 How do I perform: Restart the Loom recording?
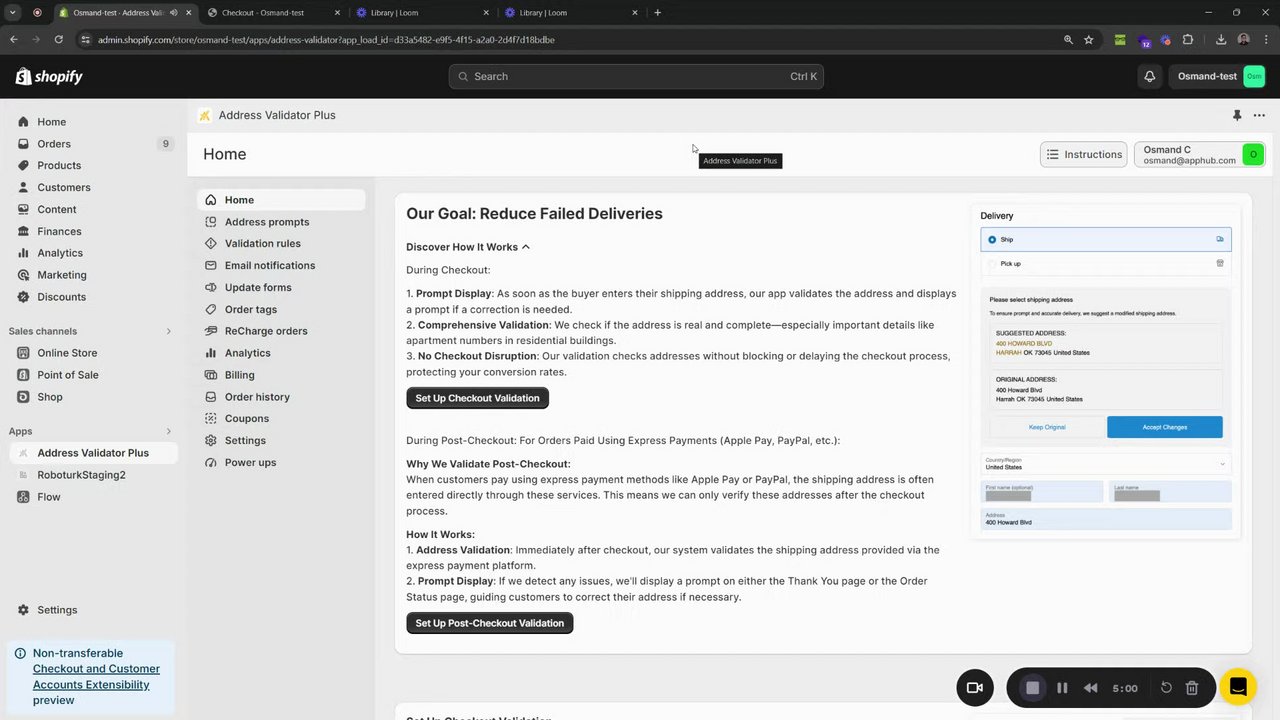(1166, 688)
